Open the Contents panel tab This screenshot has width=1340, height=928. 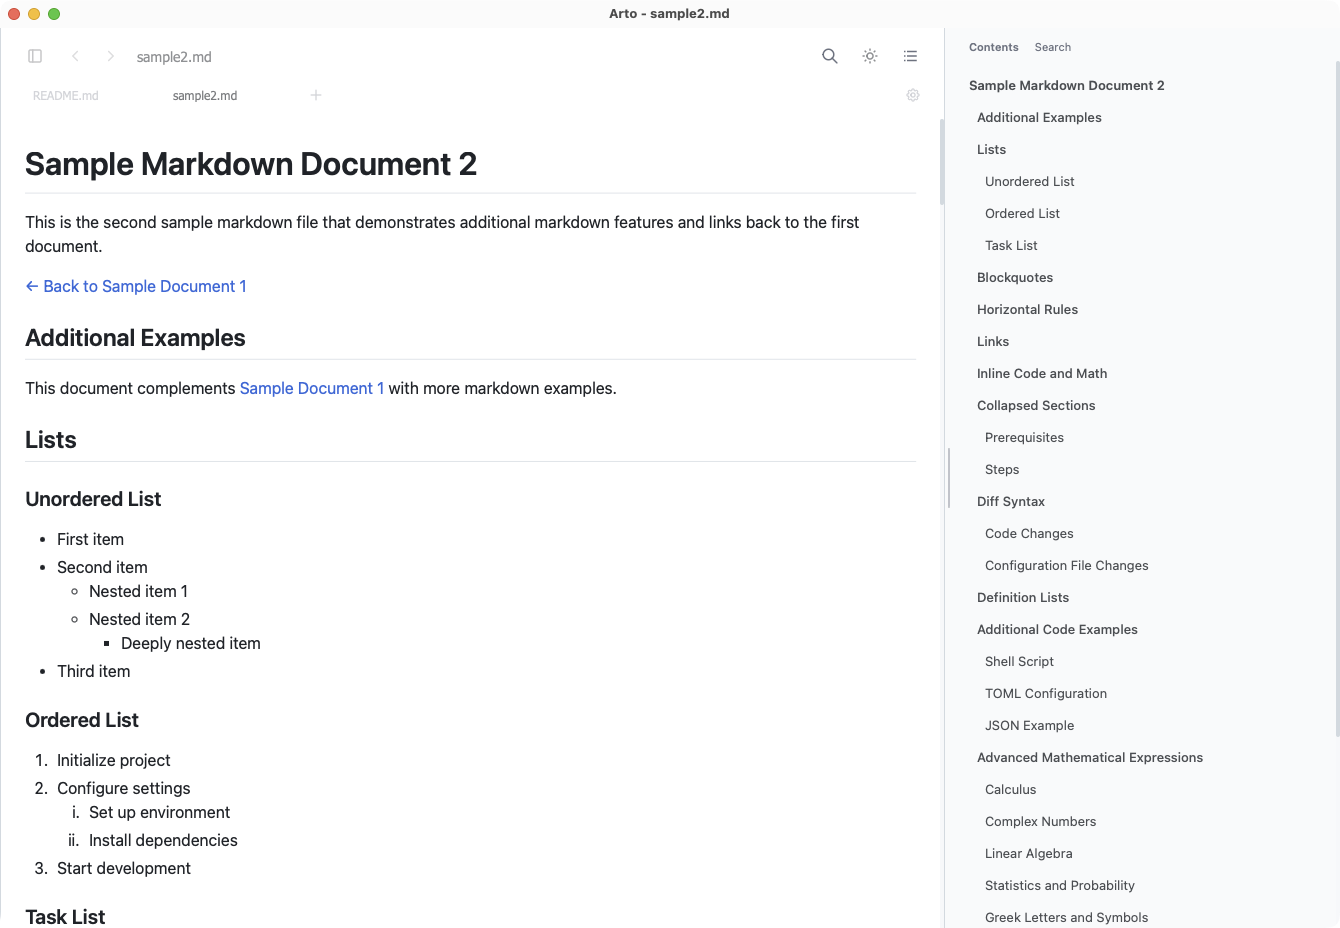pos(993,47)
